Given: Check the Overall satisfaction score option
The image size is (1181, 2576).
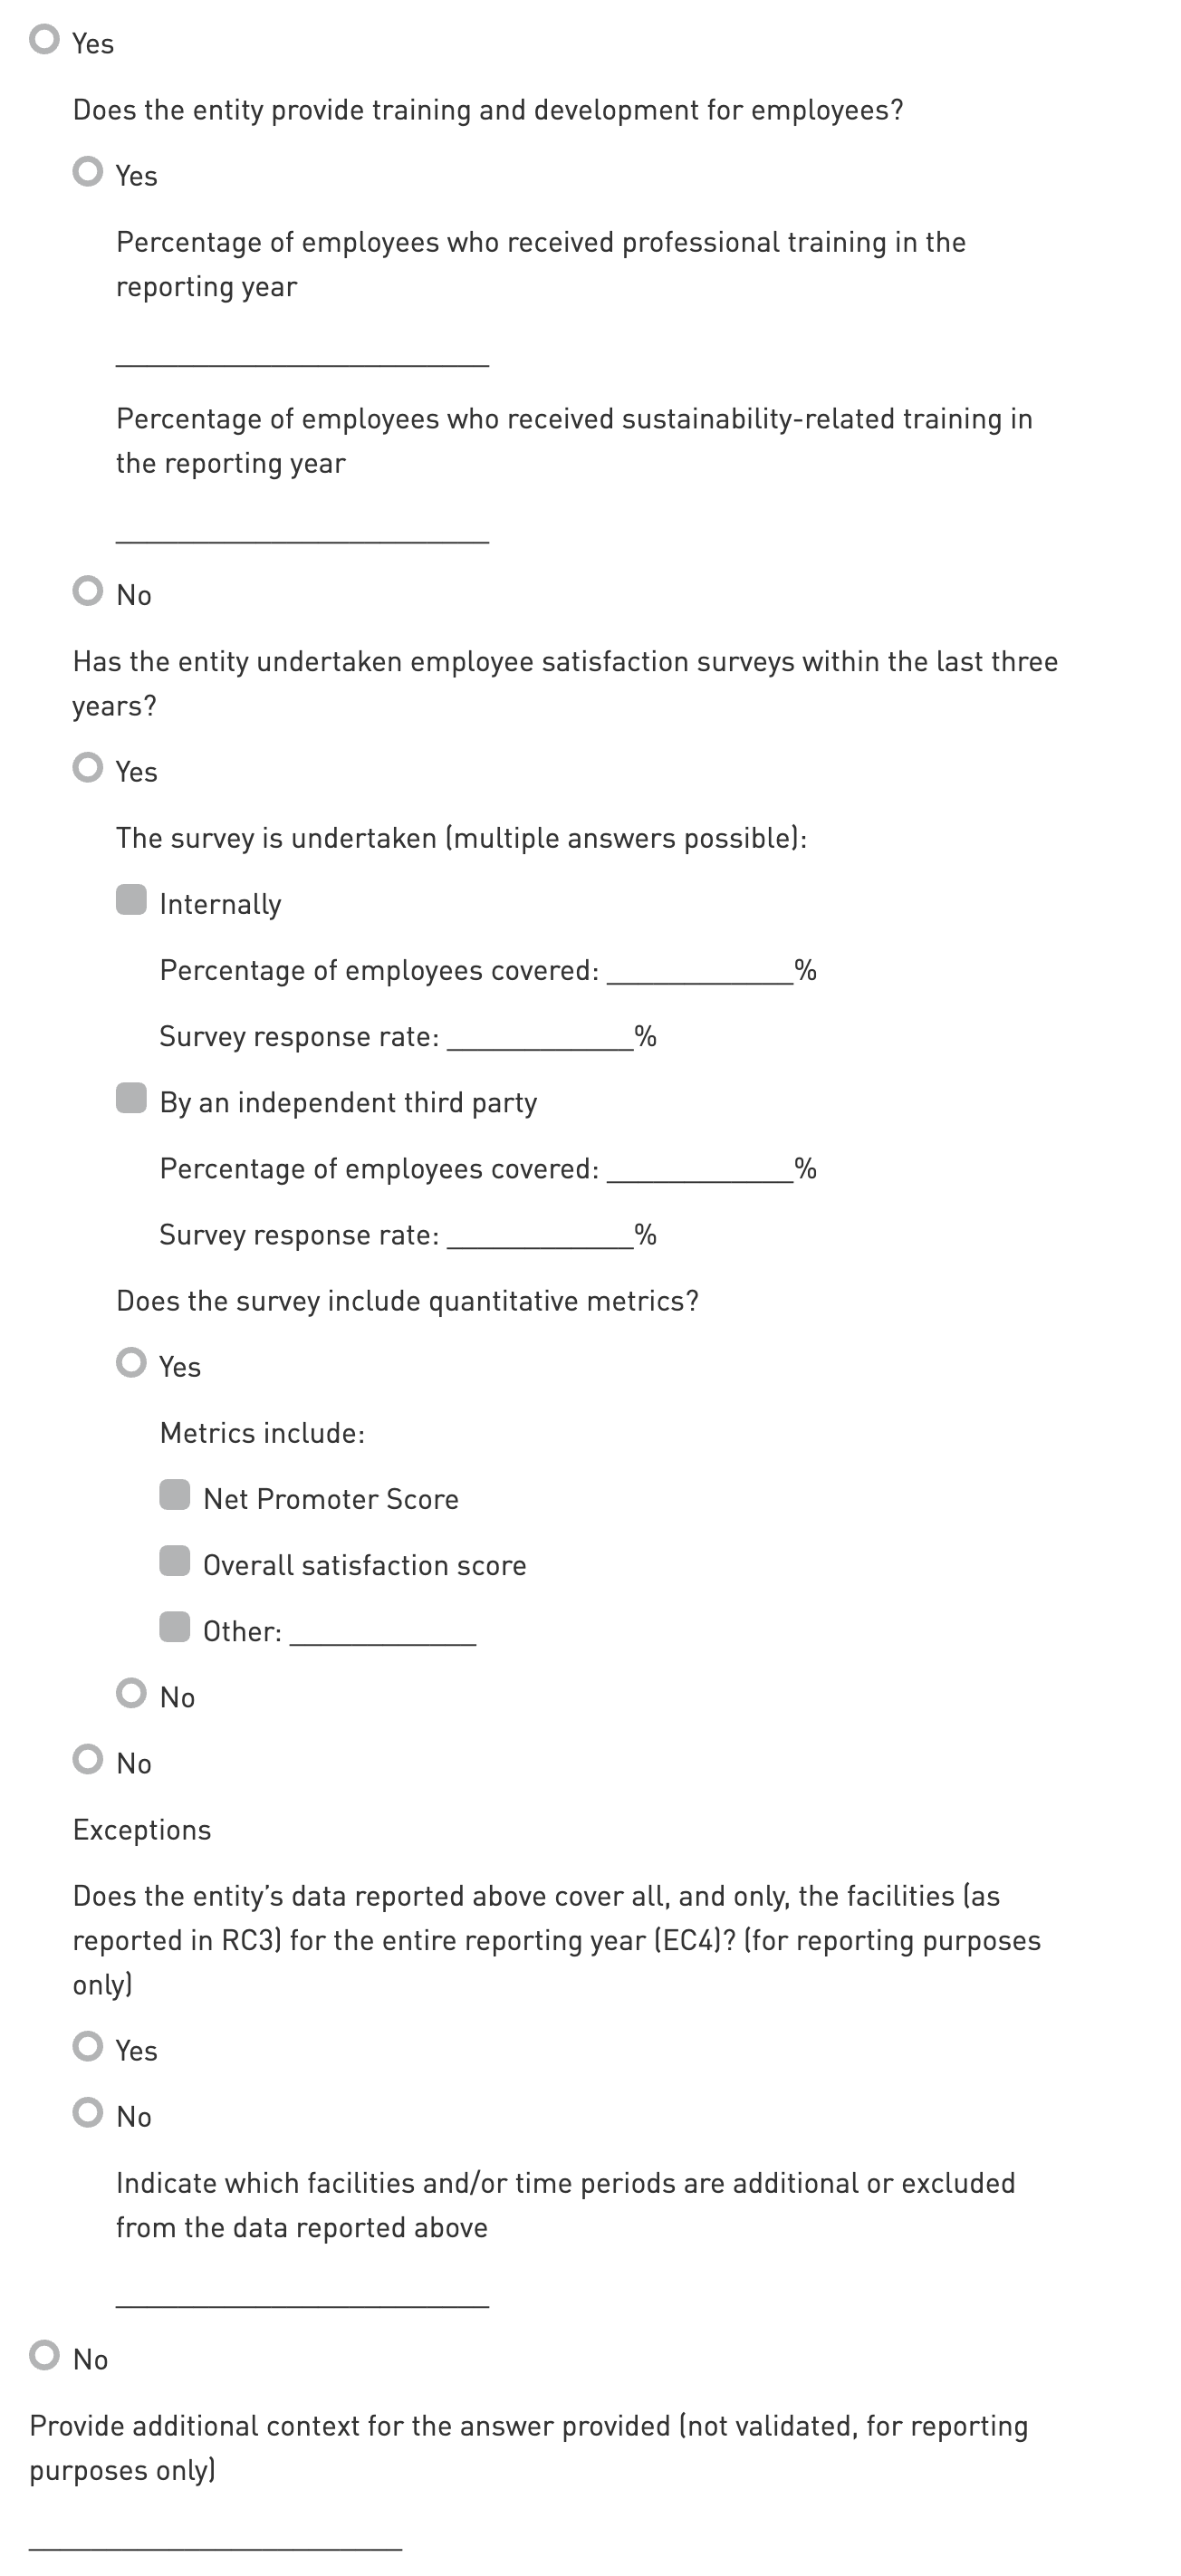Looking at the screenshot, I should [x=175, y=1561].
